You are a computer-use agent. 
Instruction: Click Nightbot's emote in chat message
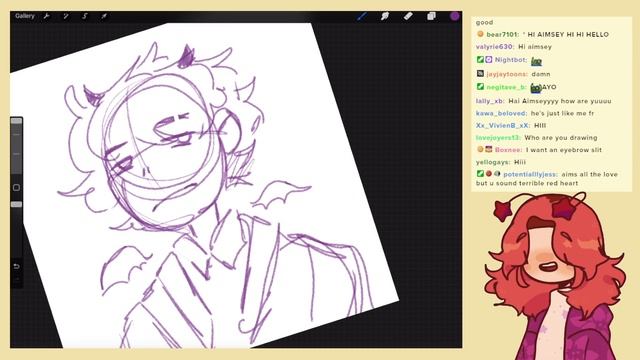[536, 61]
